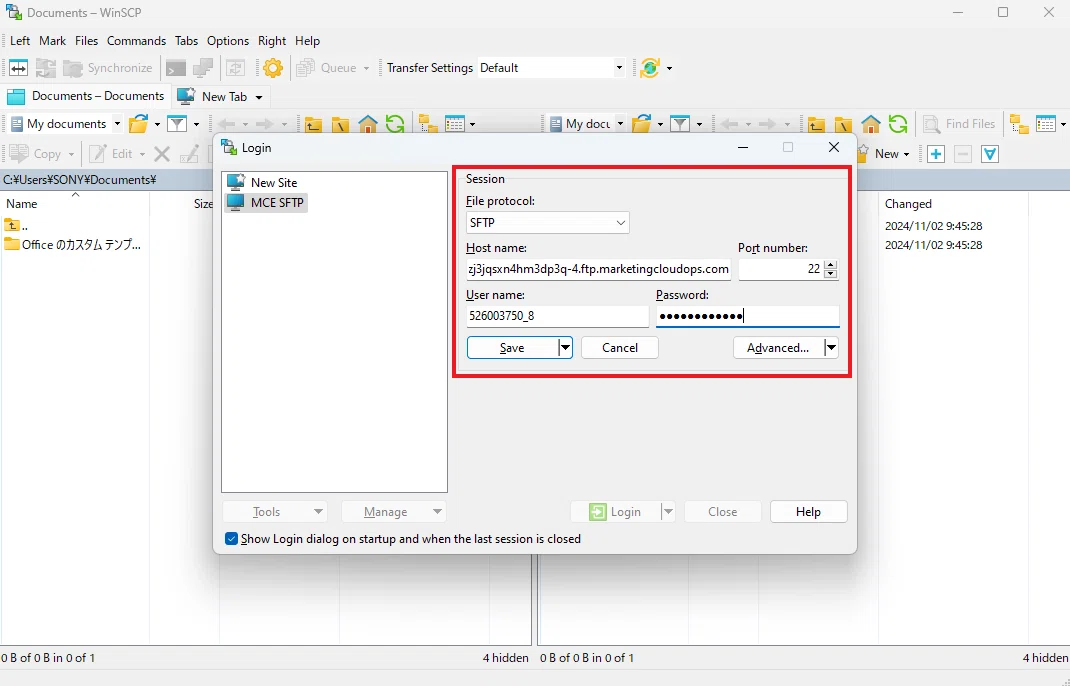This screenshot has height=686, width=1070.
Task: Click the left panel home directory icon
Action: (x=368, y=124)
